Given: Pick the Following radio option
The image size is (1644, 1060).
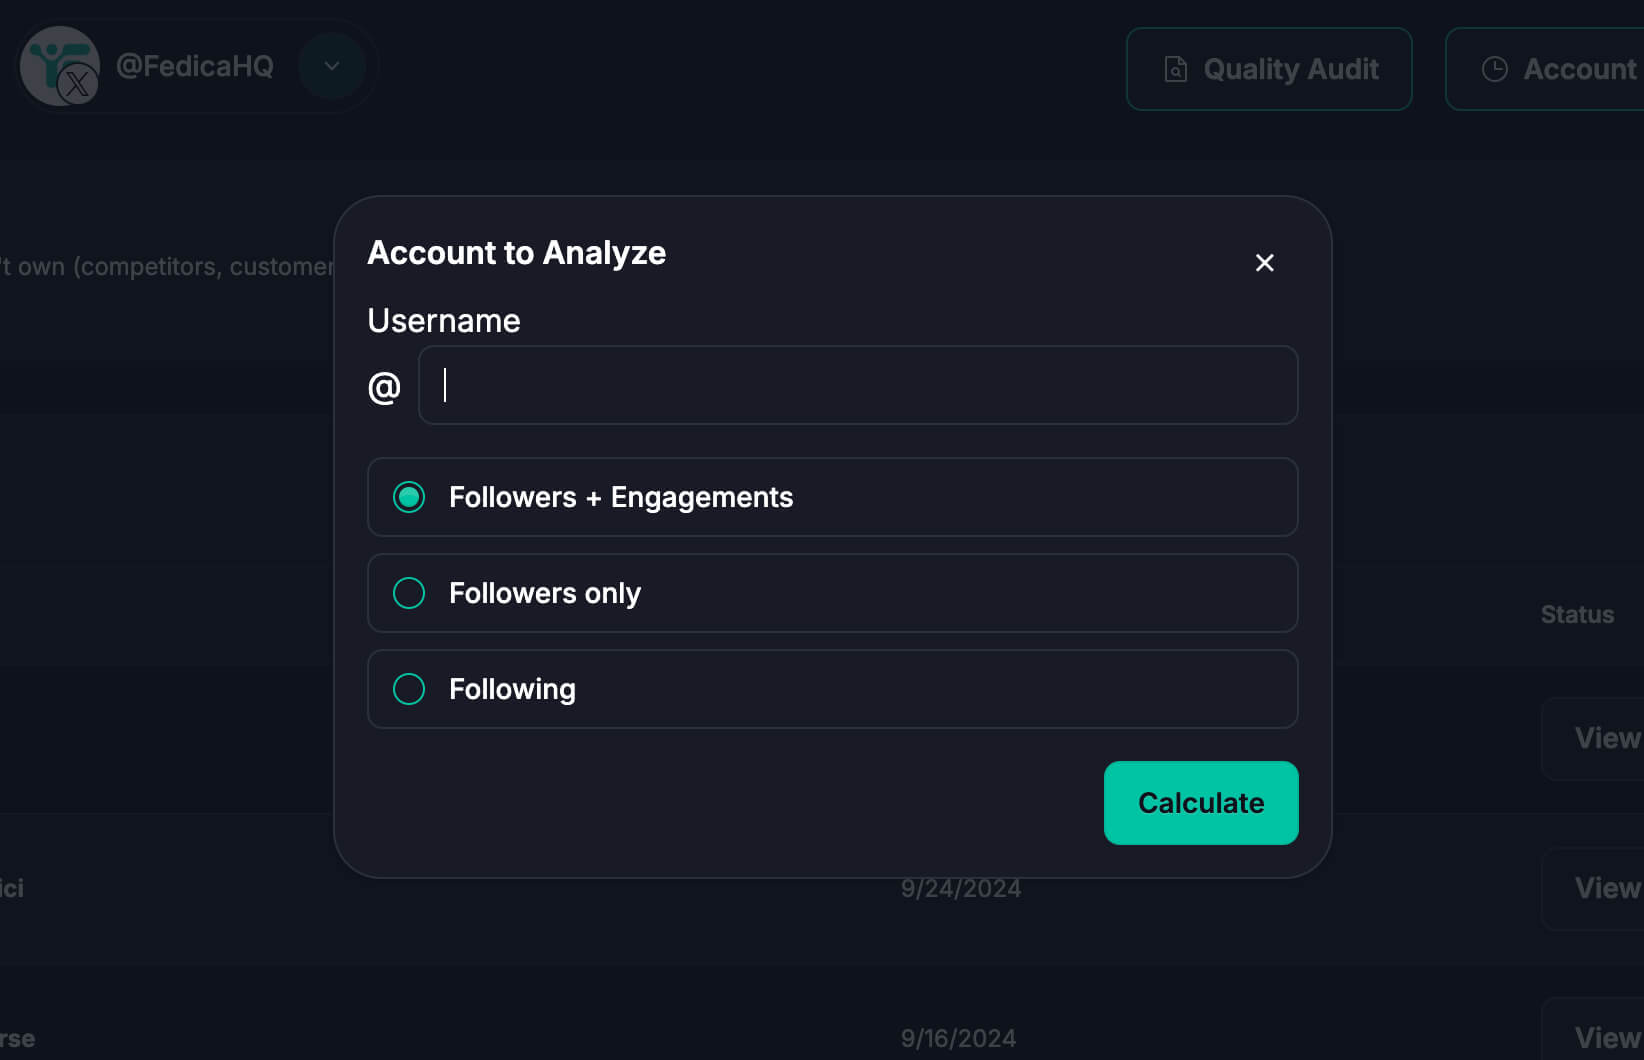Looking at the screenshot, I should tap(409, 689).
